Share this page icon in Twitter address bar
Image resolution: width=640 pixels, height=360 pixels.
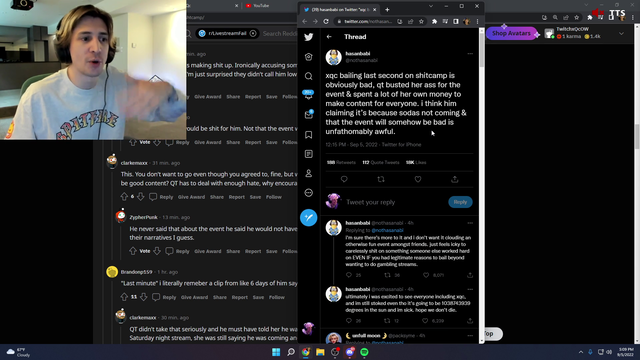411,21
